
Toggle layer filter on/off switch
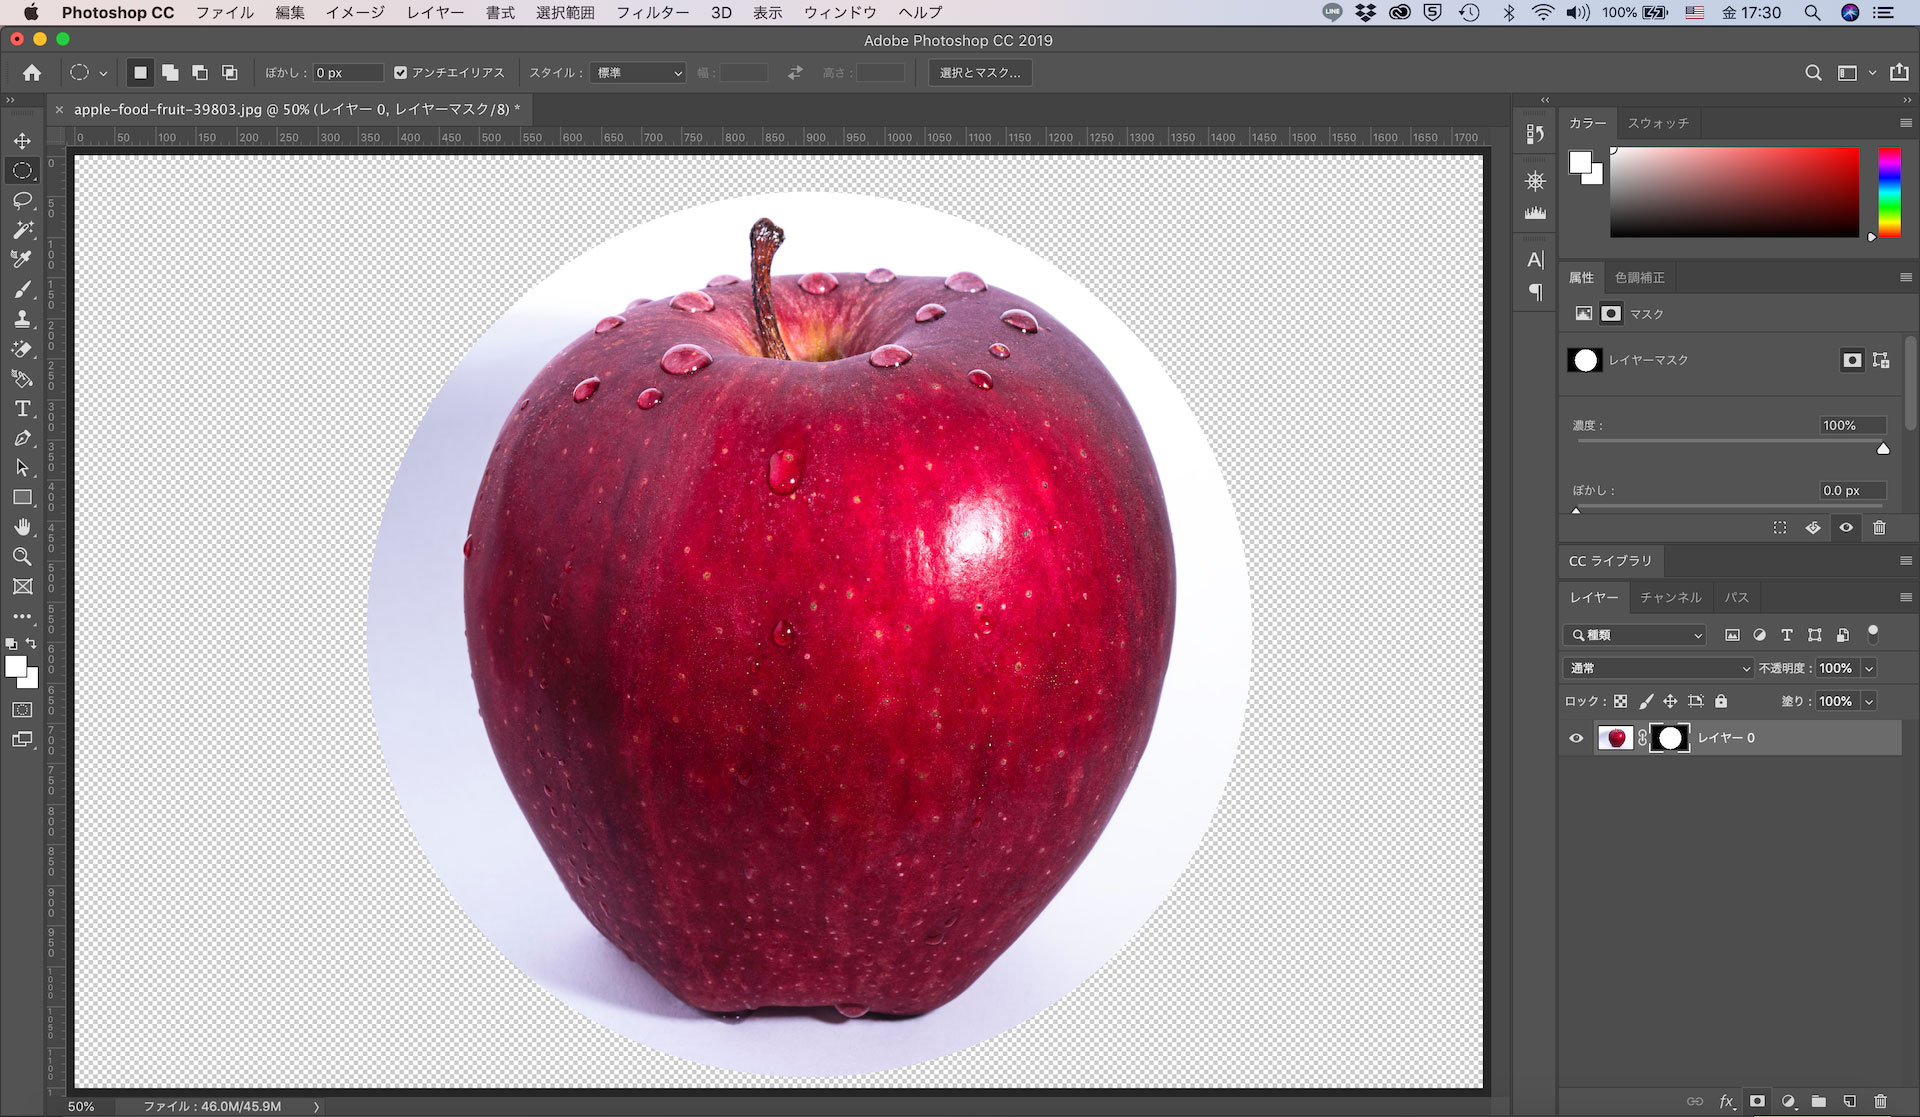1873,633
